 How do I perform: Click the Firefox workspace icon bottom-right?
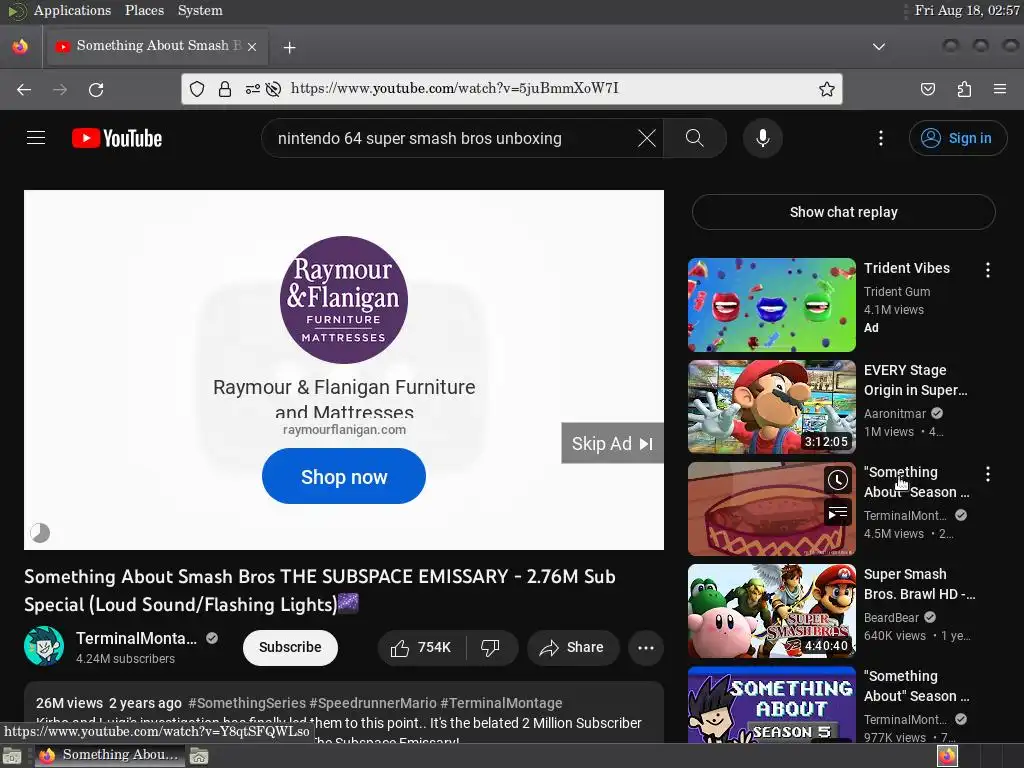coord(948,756)
